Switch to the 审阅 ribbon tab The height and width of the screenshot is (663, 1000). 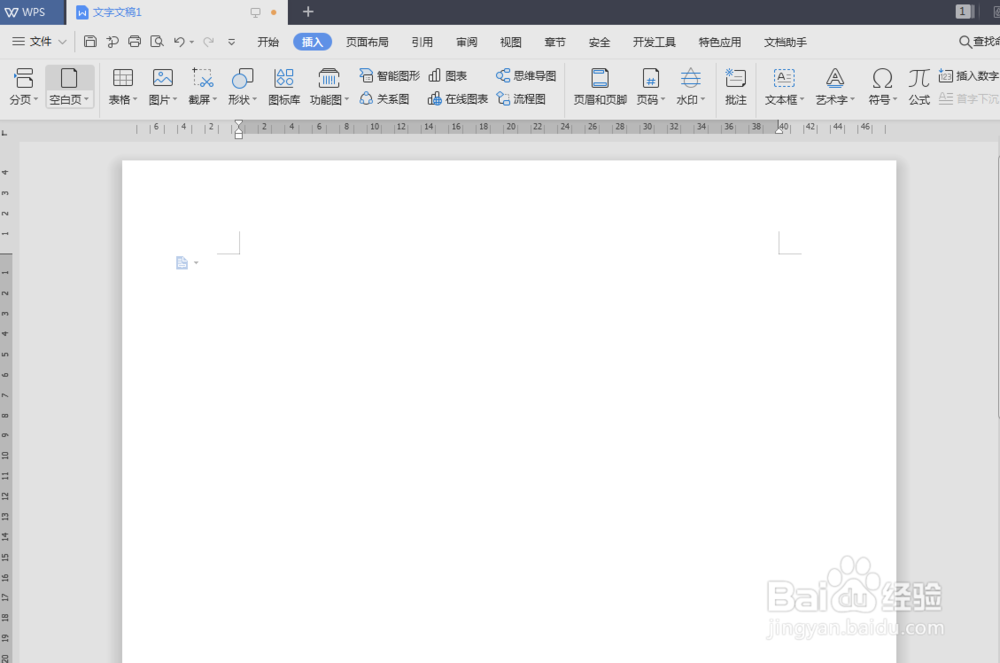point(466,42)
